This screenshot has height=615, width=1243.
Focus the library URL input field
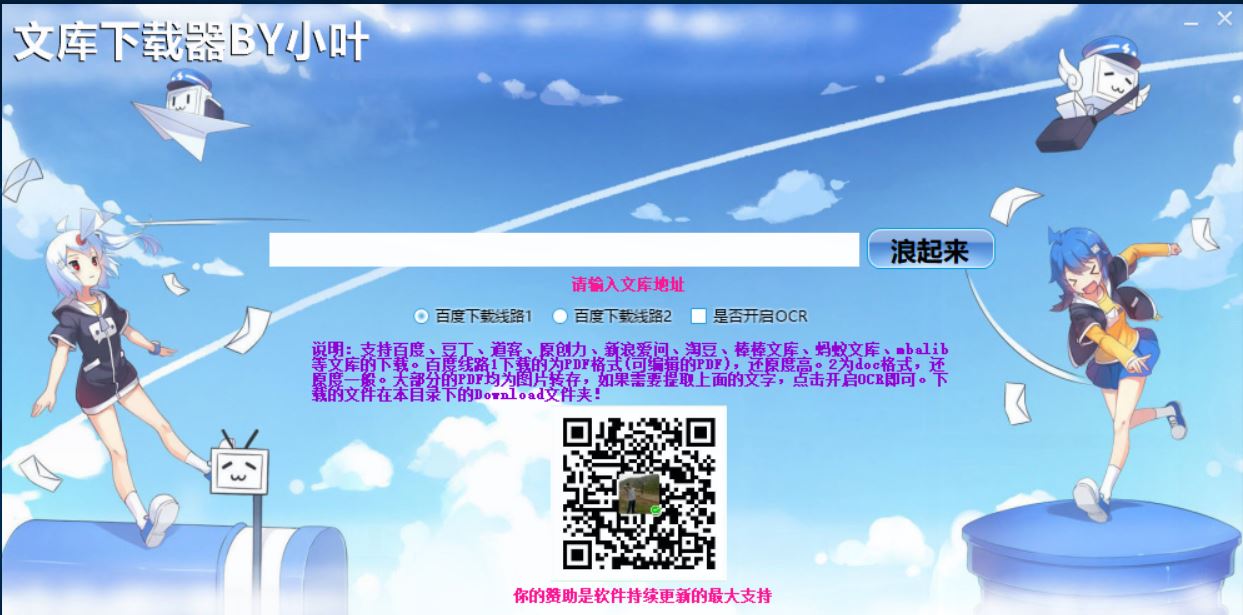[x=564, y=250]
